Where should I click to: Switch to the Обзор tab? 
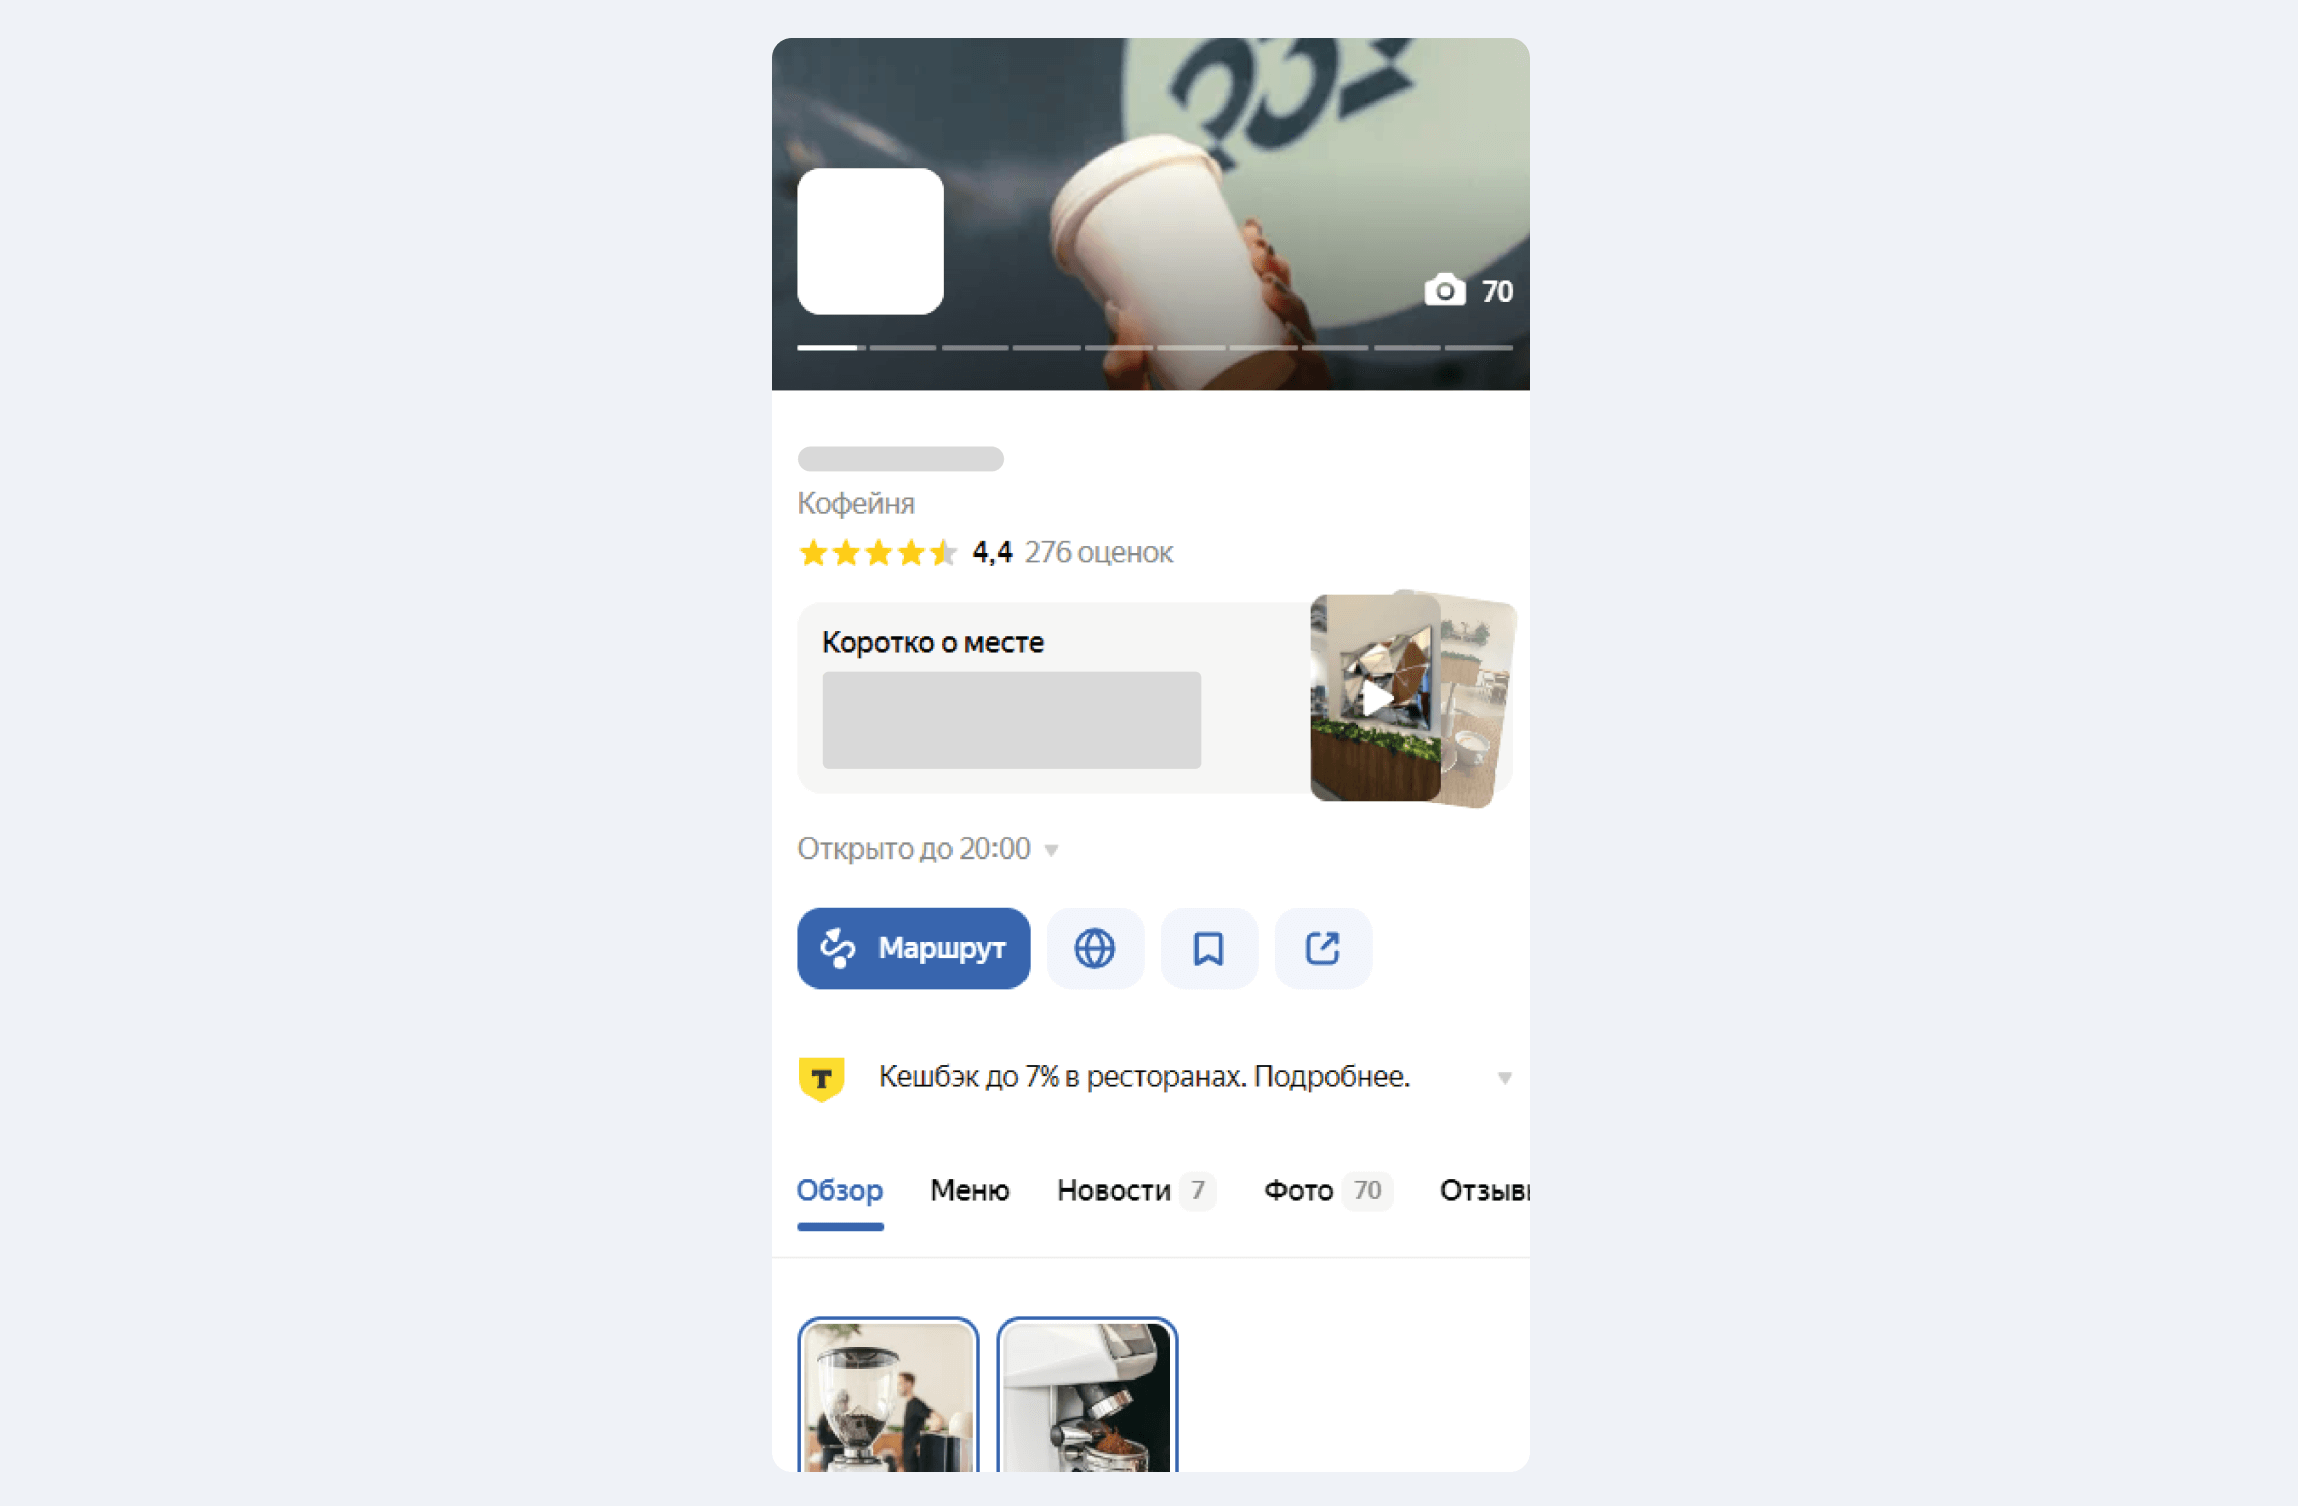click(840, 1190)
